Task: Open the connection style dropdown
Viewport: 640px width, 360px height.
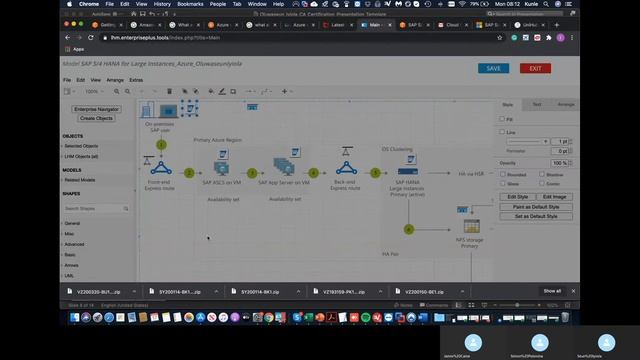Action: coord(250,91)
